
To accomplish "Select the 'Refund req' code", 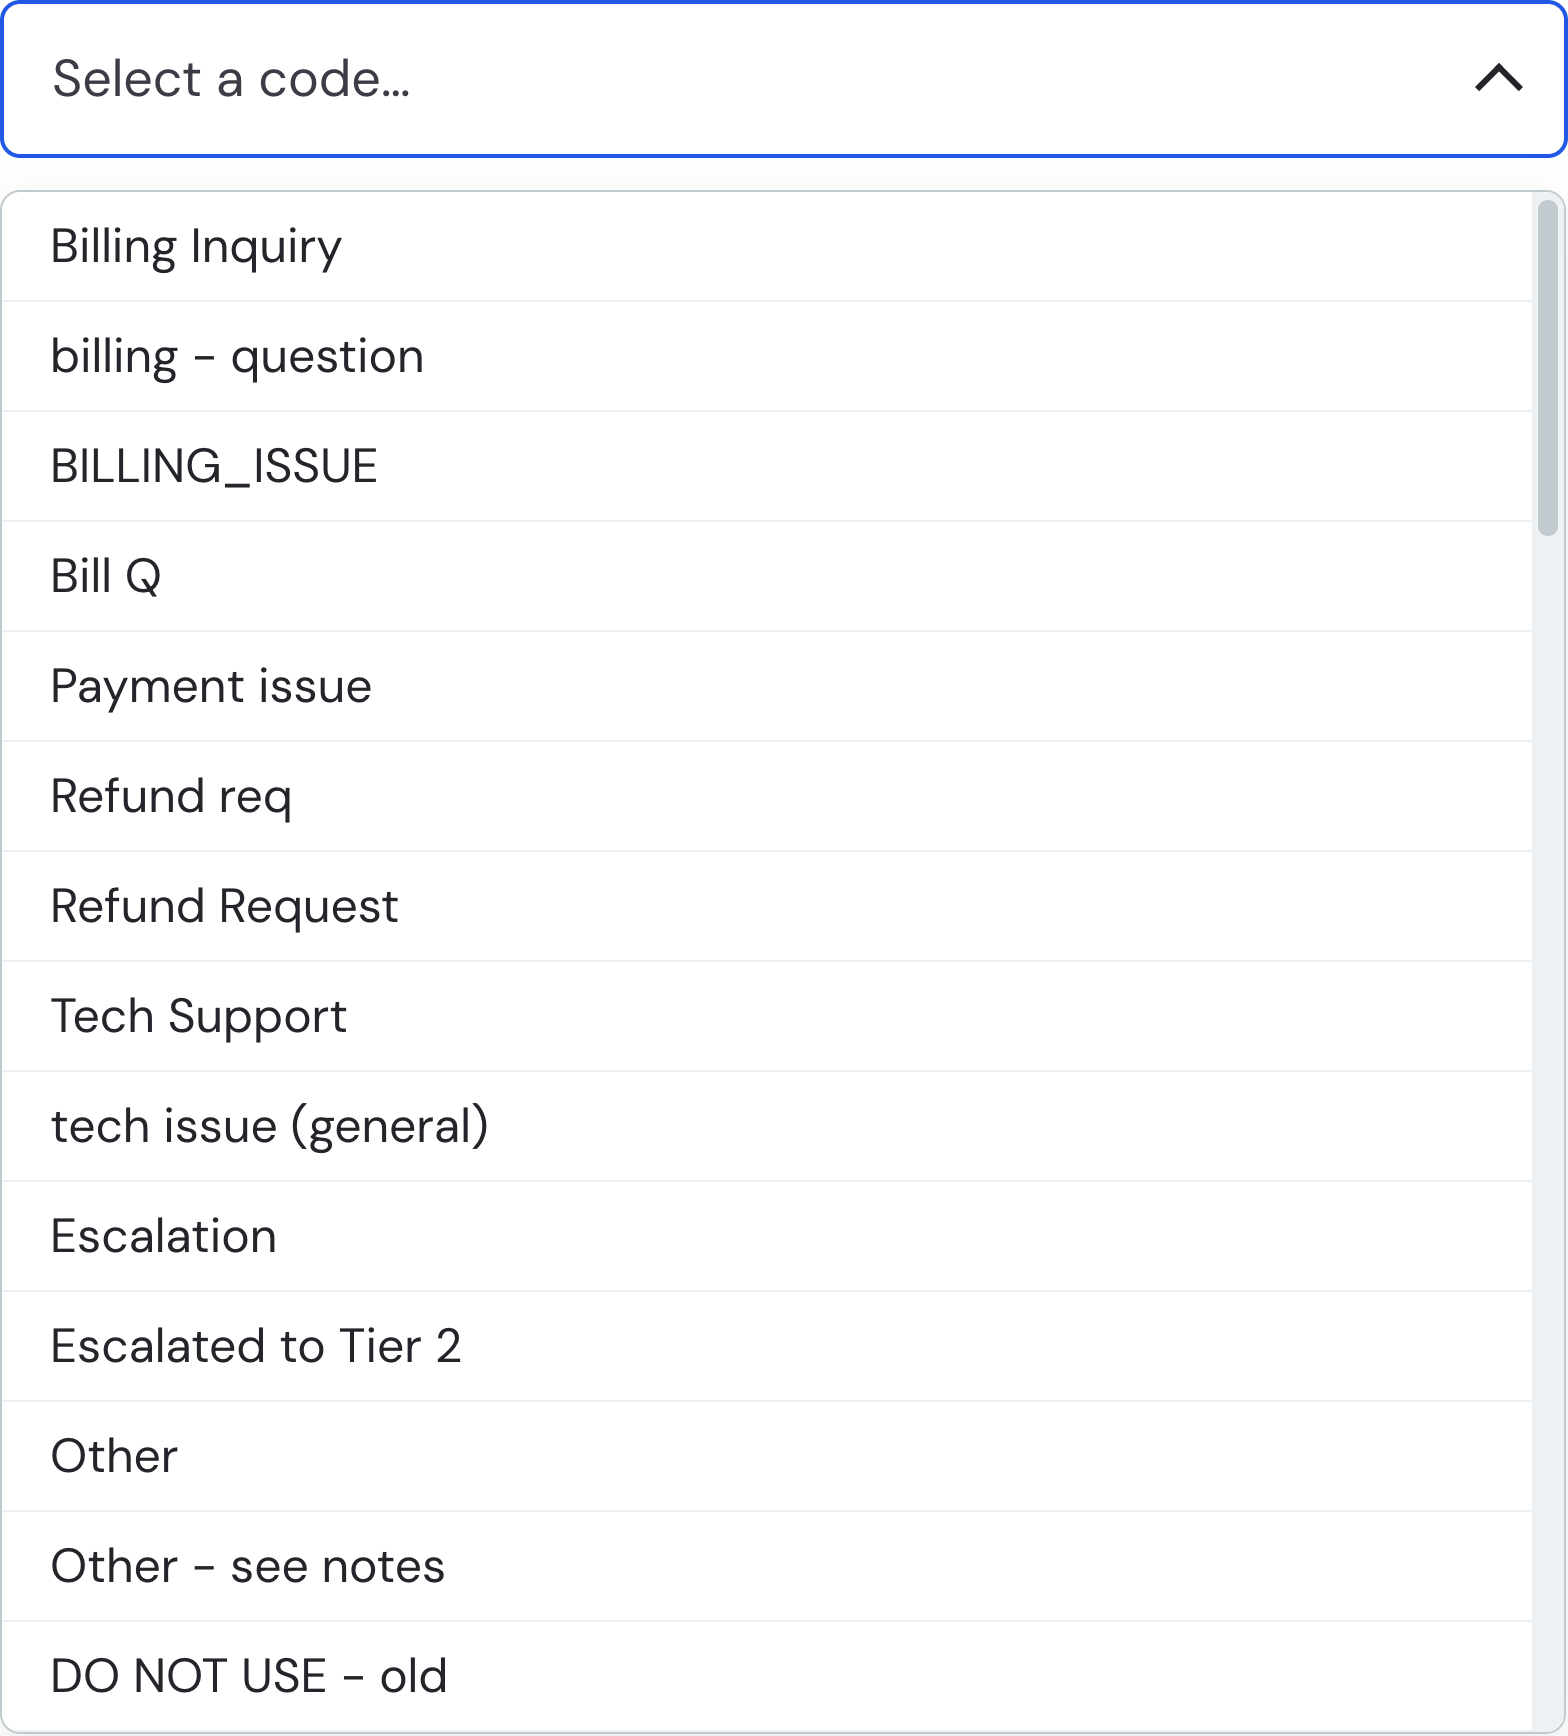I will (x=767, y=796).
